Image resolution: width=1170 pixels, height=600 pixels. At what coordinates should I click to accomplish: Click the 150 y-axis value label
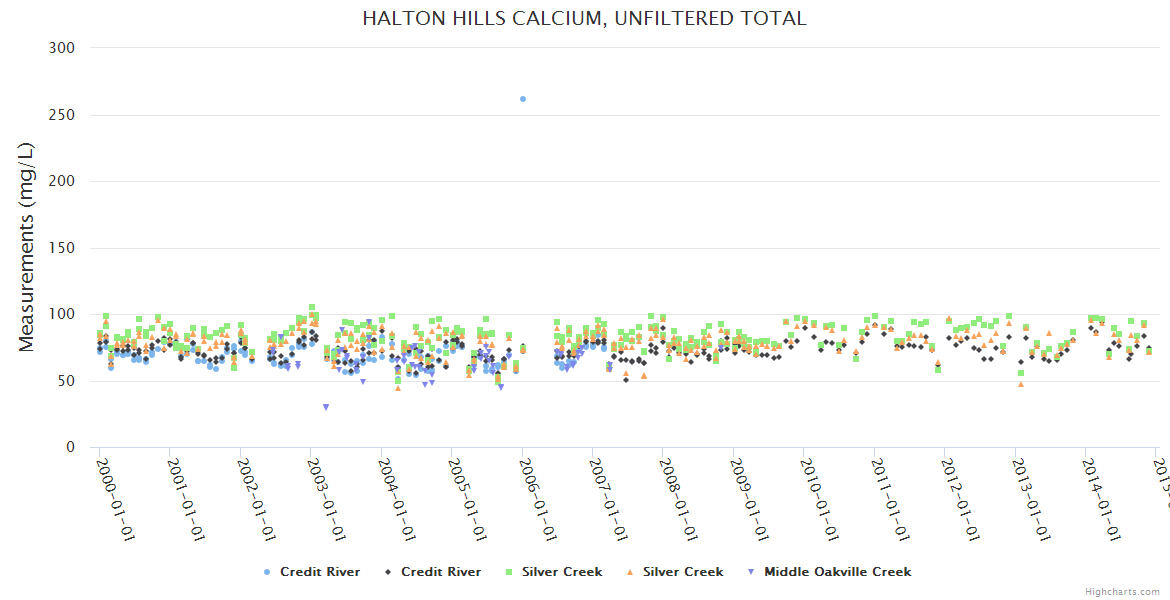click(62, 248)
